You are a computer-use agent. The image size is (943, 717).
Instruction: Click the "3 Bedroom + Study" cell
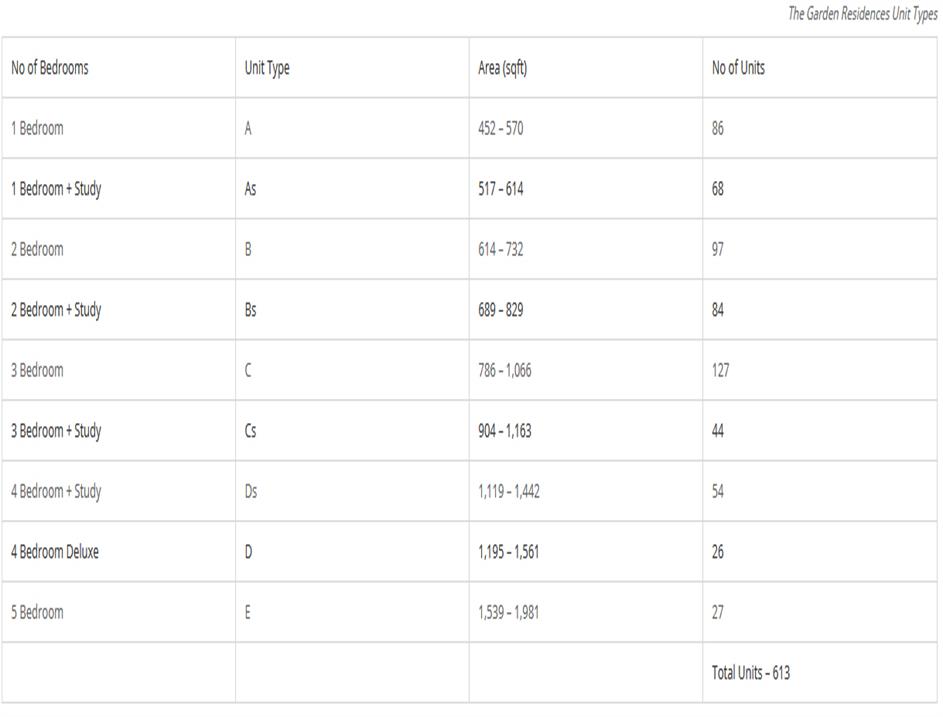click(x=56, y=431)
